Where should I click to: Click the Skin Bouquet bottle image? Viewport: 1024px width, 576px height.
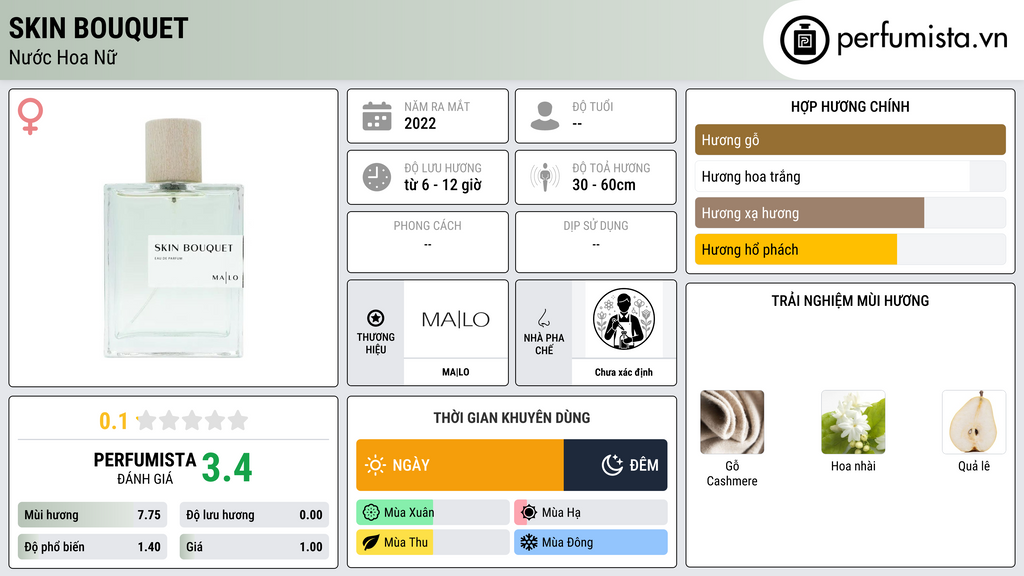click(174, 238)
